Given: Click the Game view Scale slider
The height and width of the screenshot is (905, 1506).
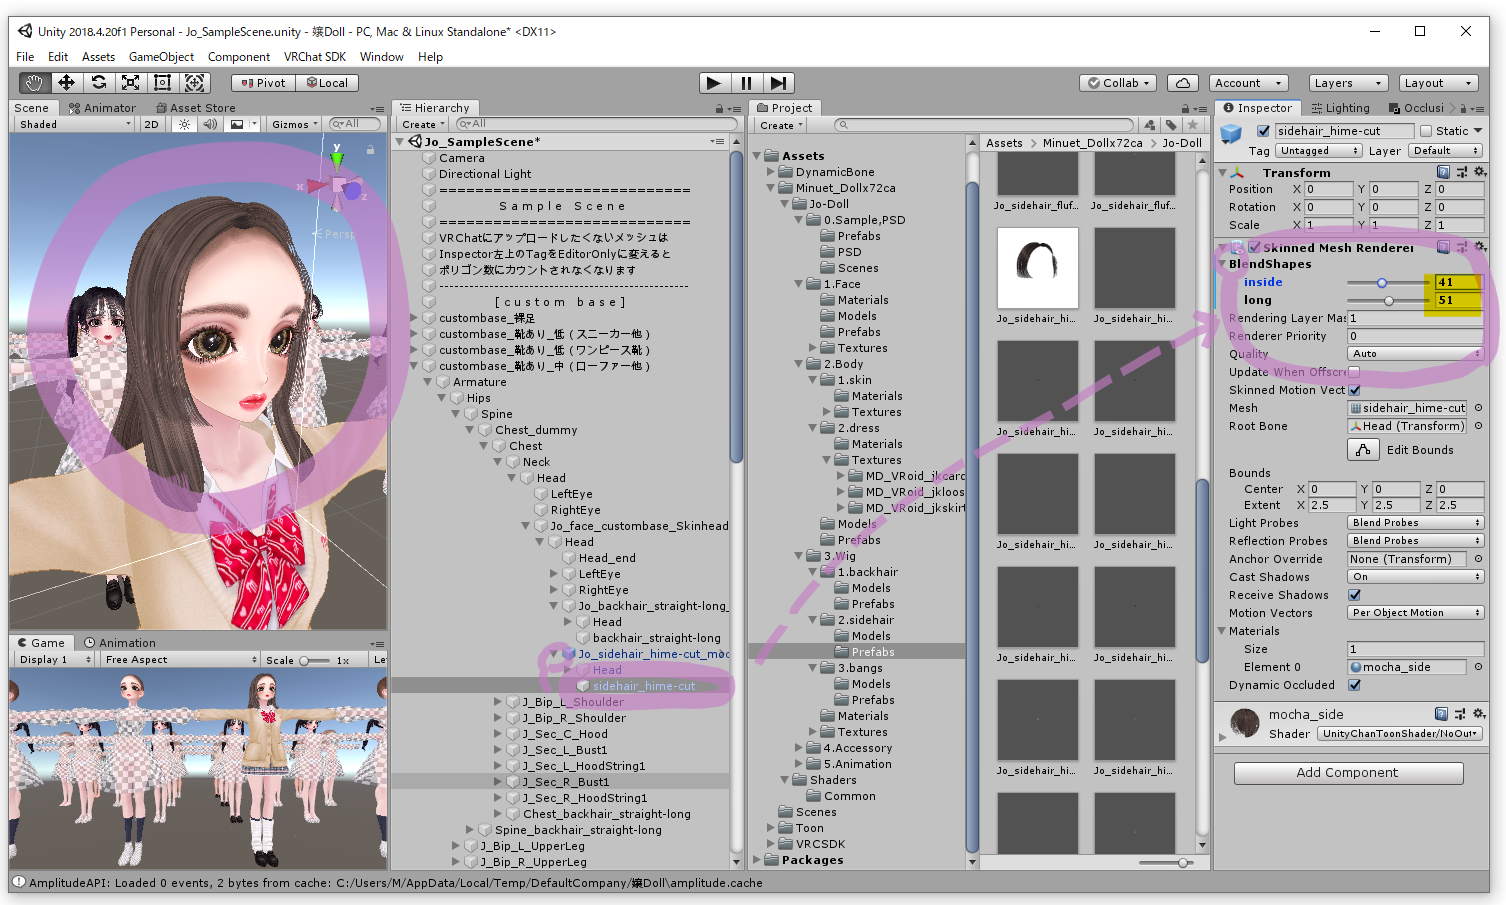Looking at the screenshot, I should pos(315,660).
